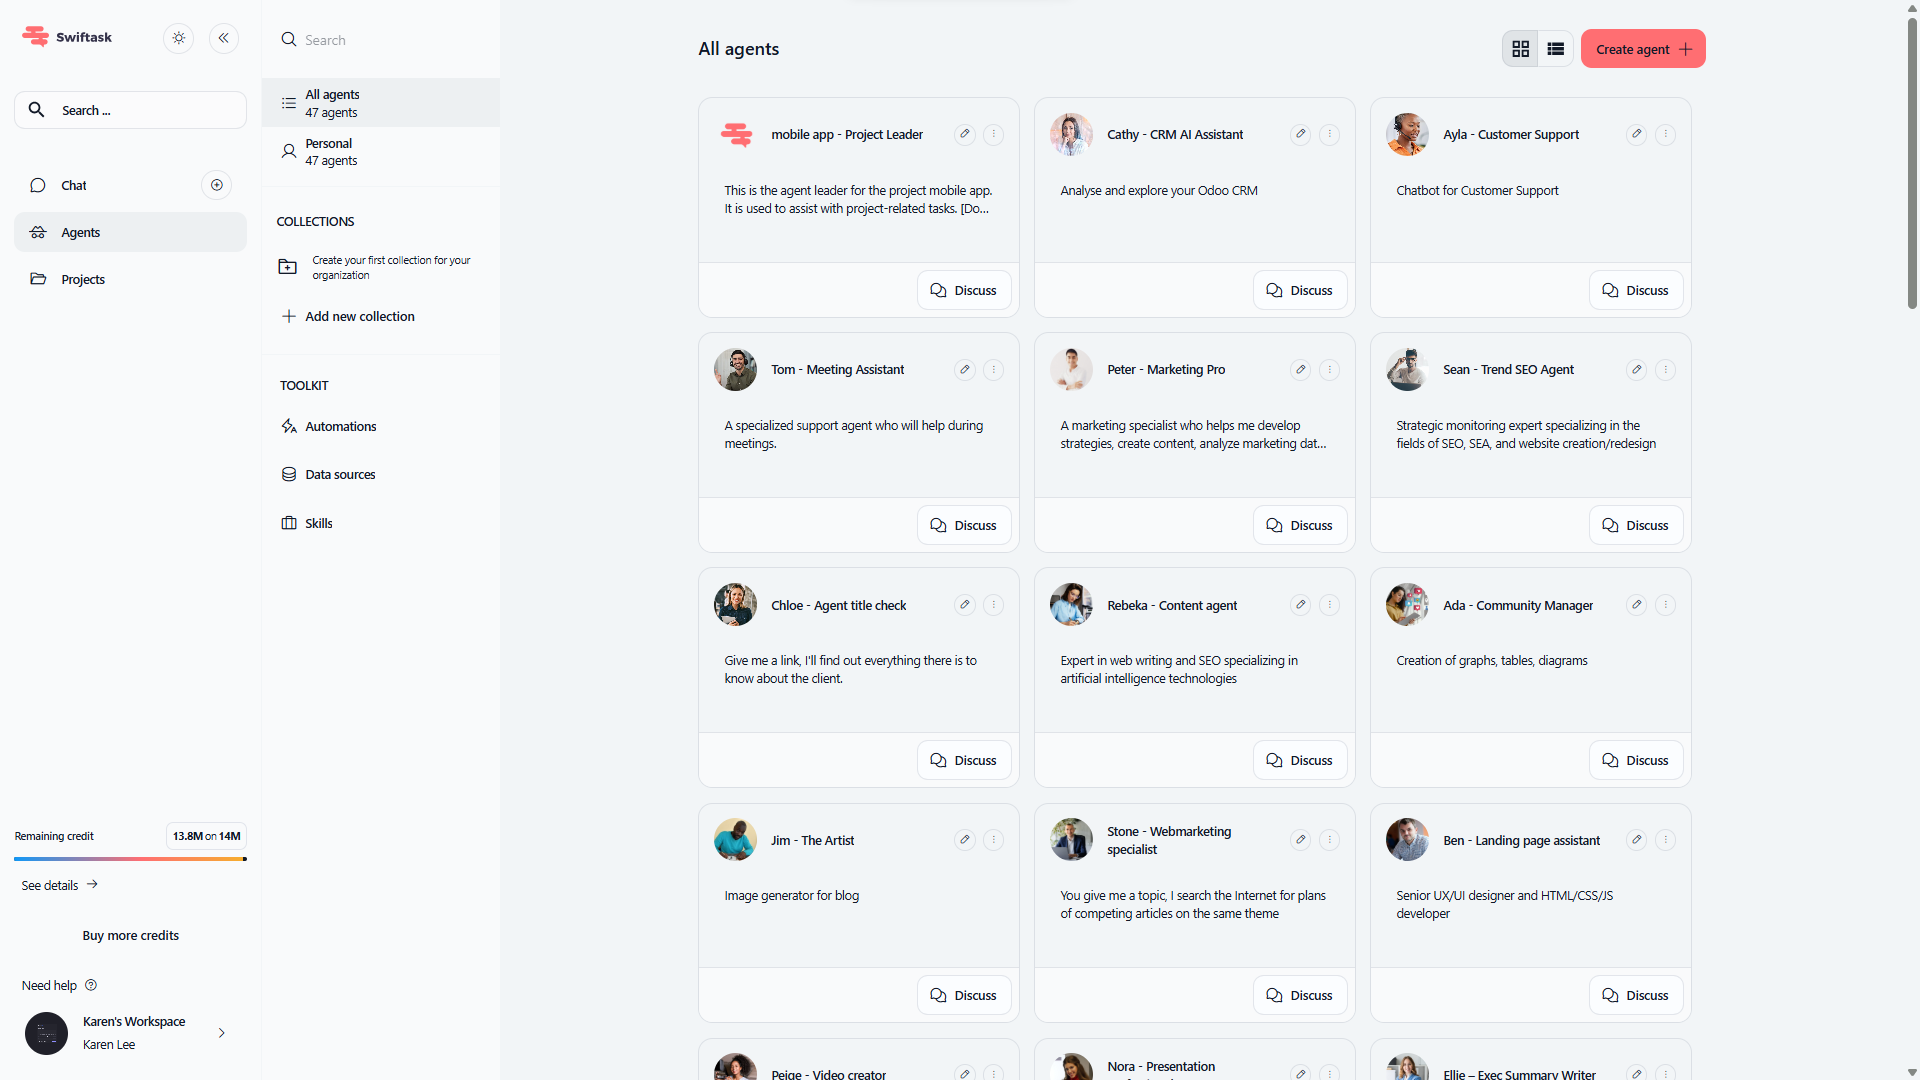The width and height of the screenshot is (1920, 1080).
Task: Edit the Cathy CRM AI Assistant agent
Action: (1300, 134)
